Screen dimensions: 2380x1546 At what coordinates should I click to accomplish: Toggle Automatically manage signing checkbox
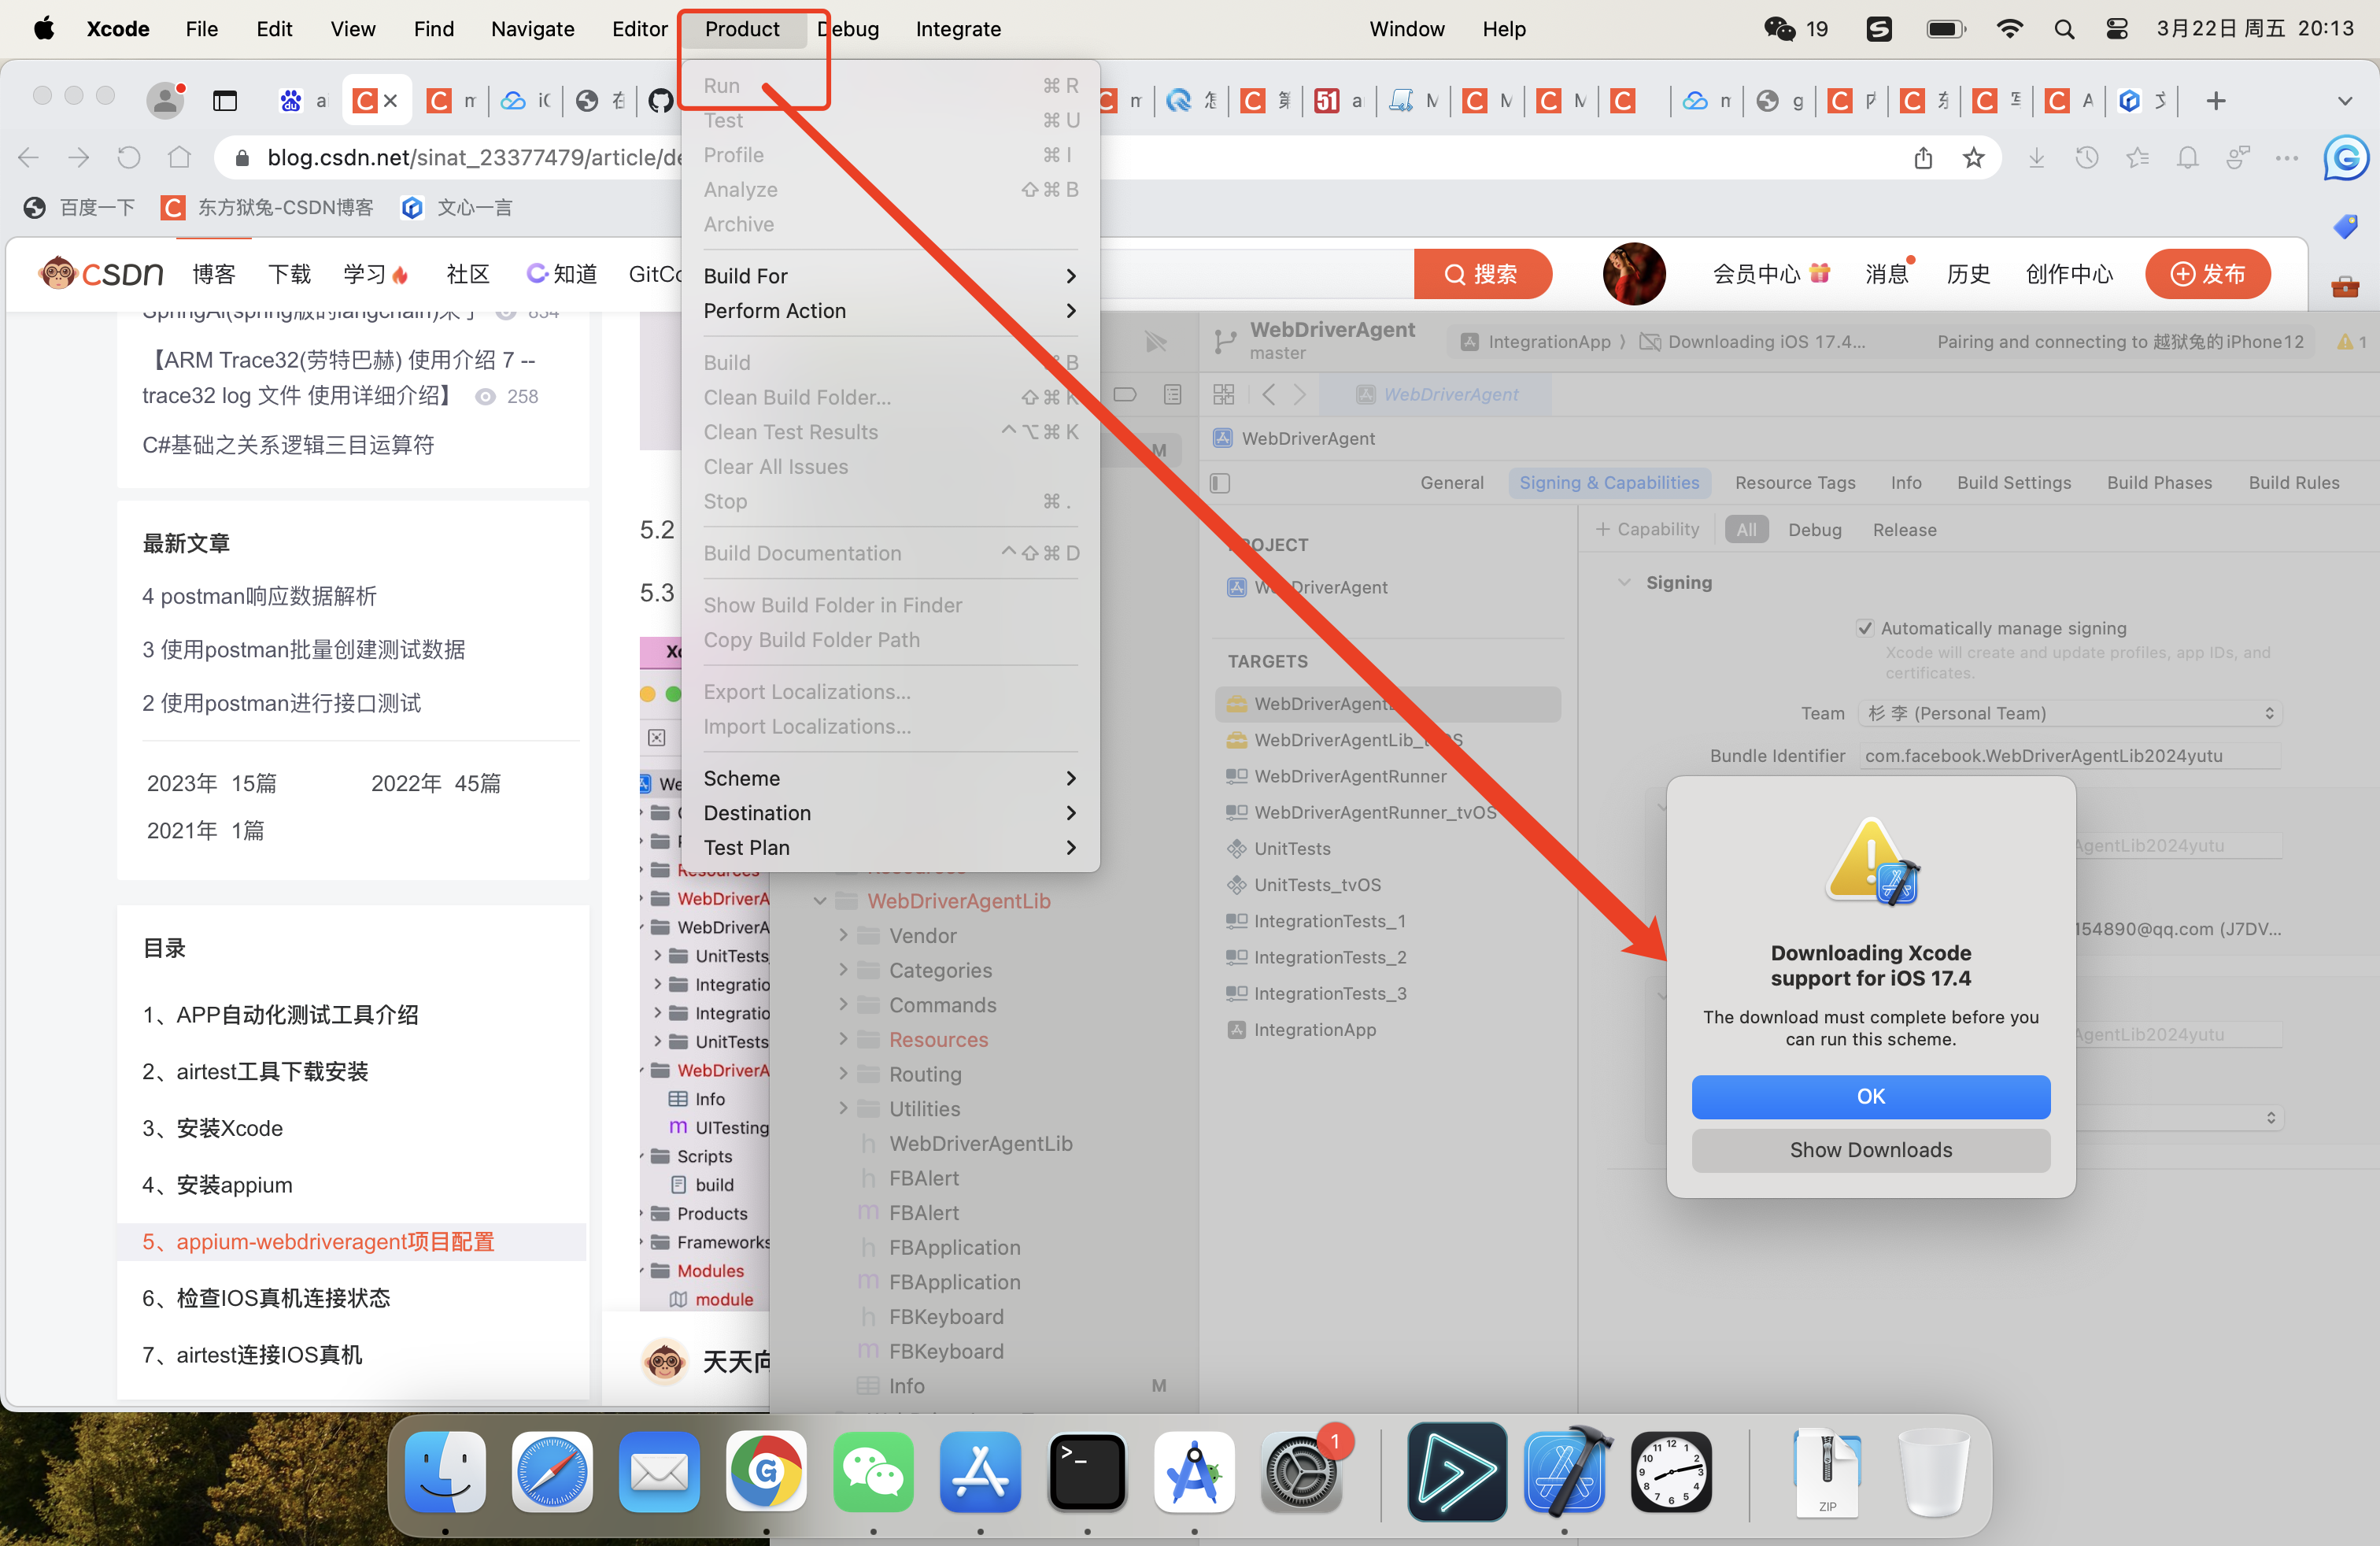(1864, 628)
